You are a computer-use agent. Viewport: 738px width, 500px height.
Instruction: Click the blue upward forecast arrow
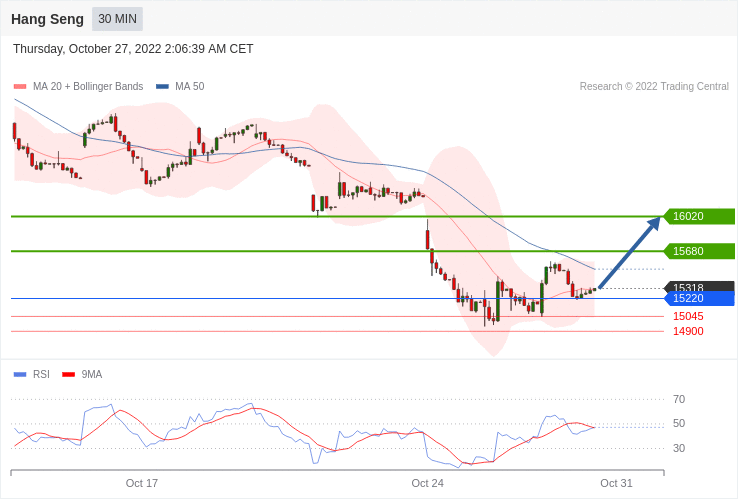click(630, 252)
